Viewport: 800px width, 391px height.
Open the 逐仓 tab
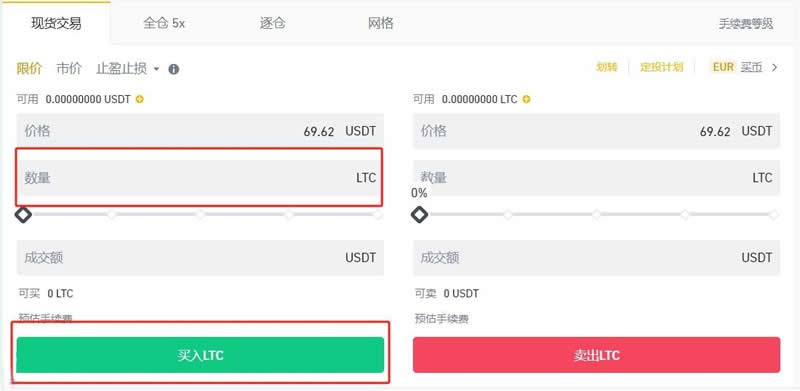(x=272, y=23)
